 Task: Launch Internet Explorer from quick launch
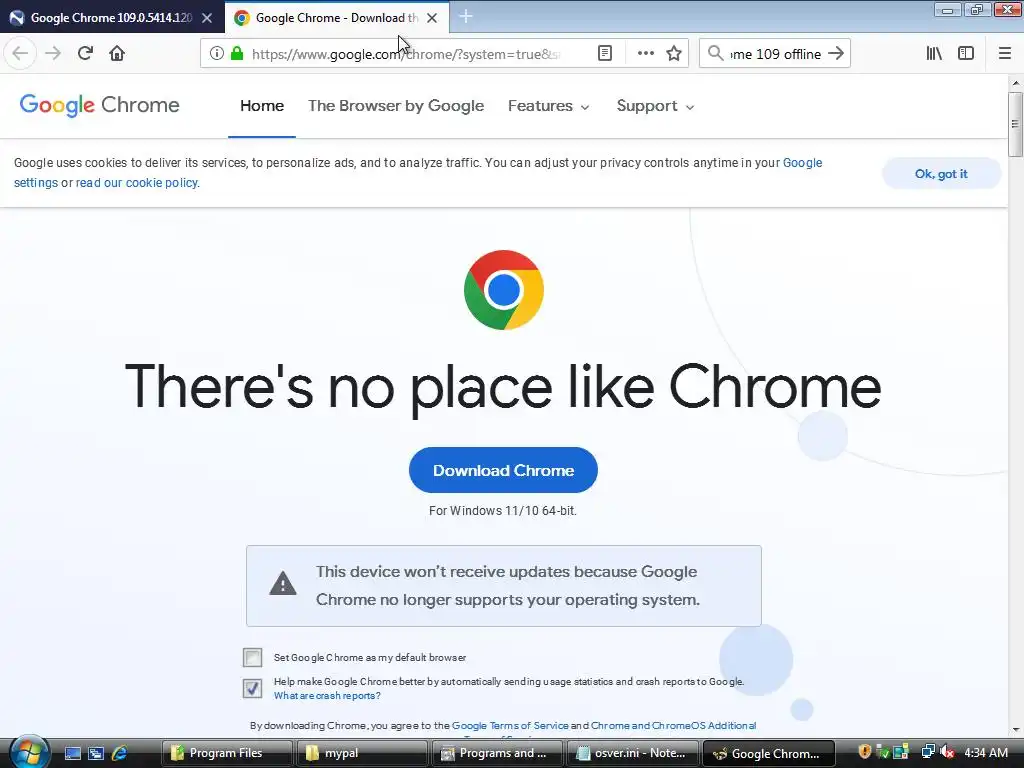(x=120, y=753)
